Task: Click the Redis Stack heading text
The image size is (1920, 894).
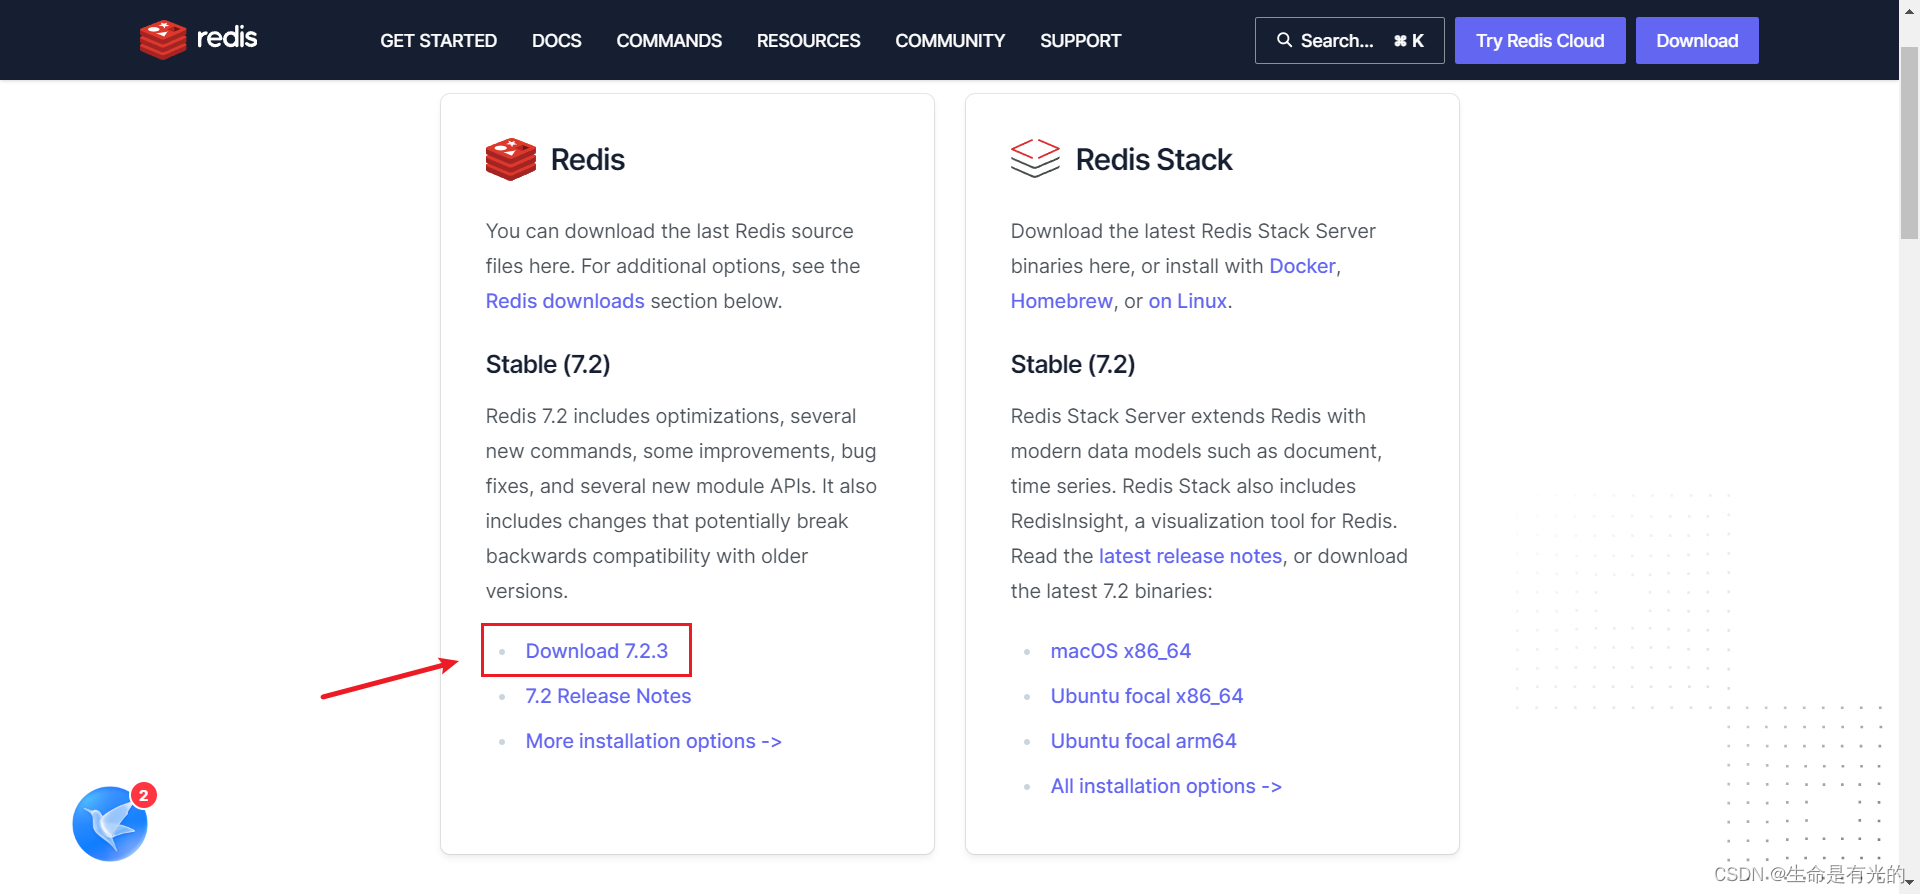Action: (1154, 160)
